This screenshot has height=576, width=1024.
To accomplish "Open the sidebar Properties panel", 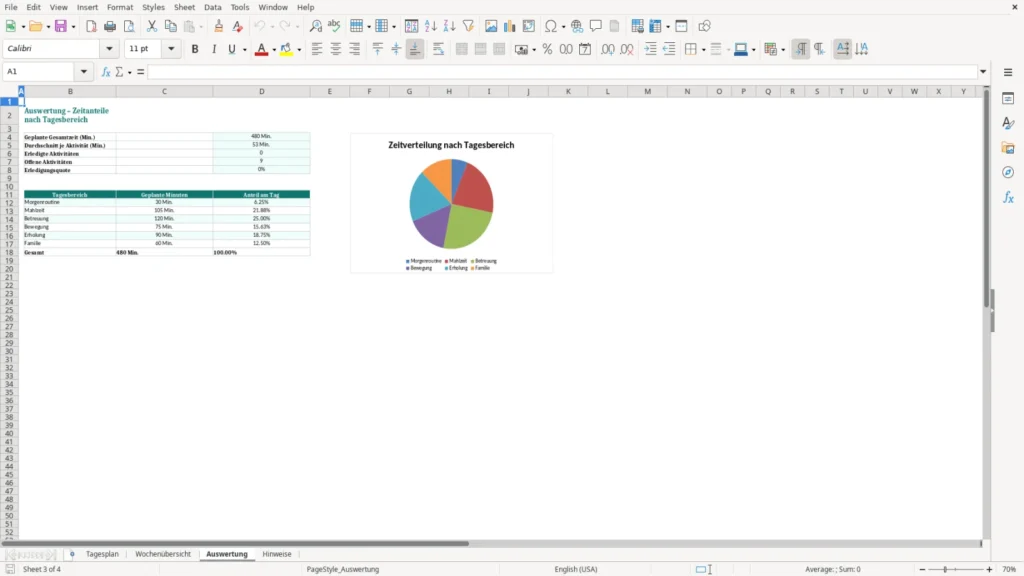I will pos(1008,99).
